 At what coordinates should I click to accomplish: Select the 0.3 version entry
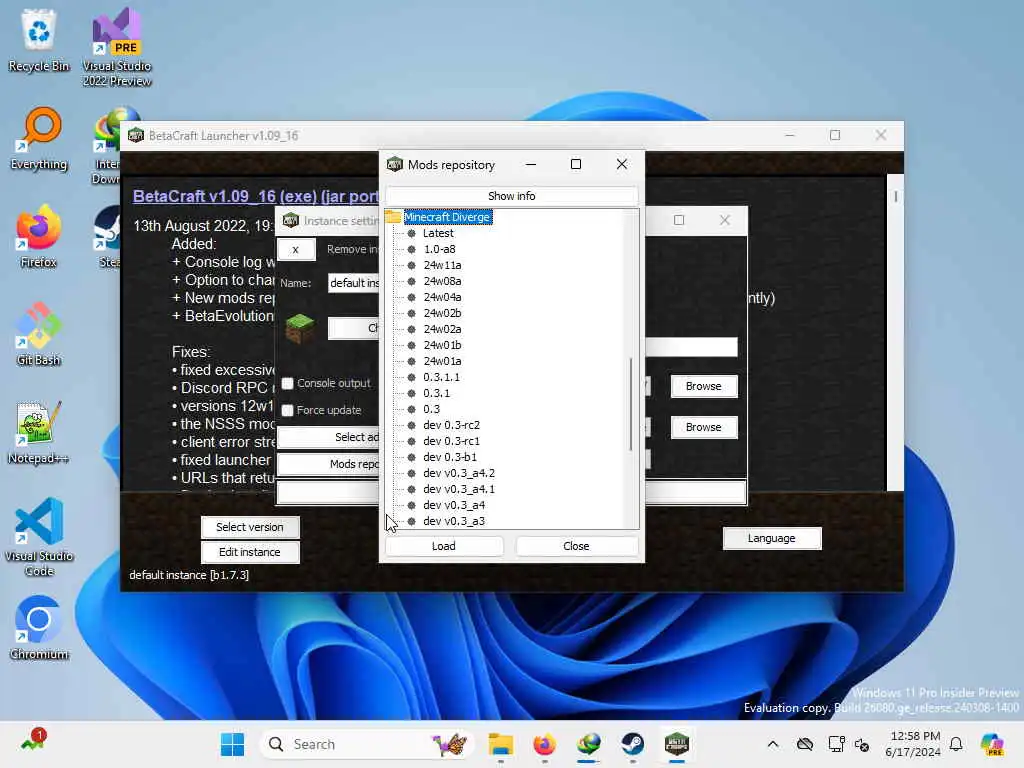click(x=431, y=409)
